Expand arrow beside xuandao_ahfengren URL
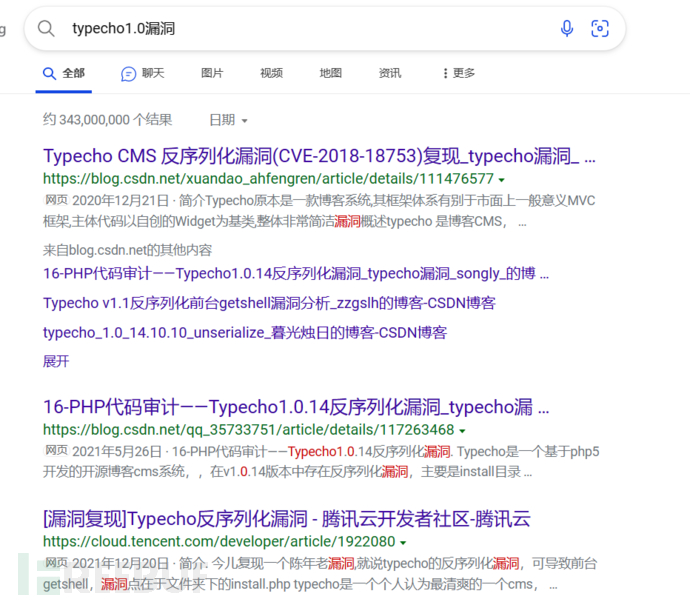 [x=501, y=180]
